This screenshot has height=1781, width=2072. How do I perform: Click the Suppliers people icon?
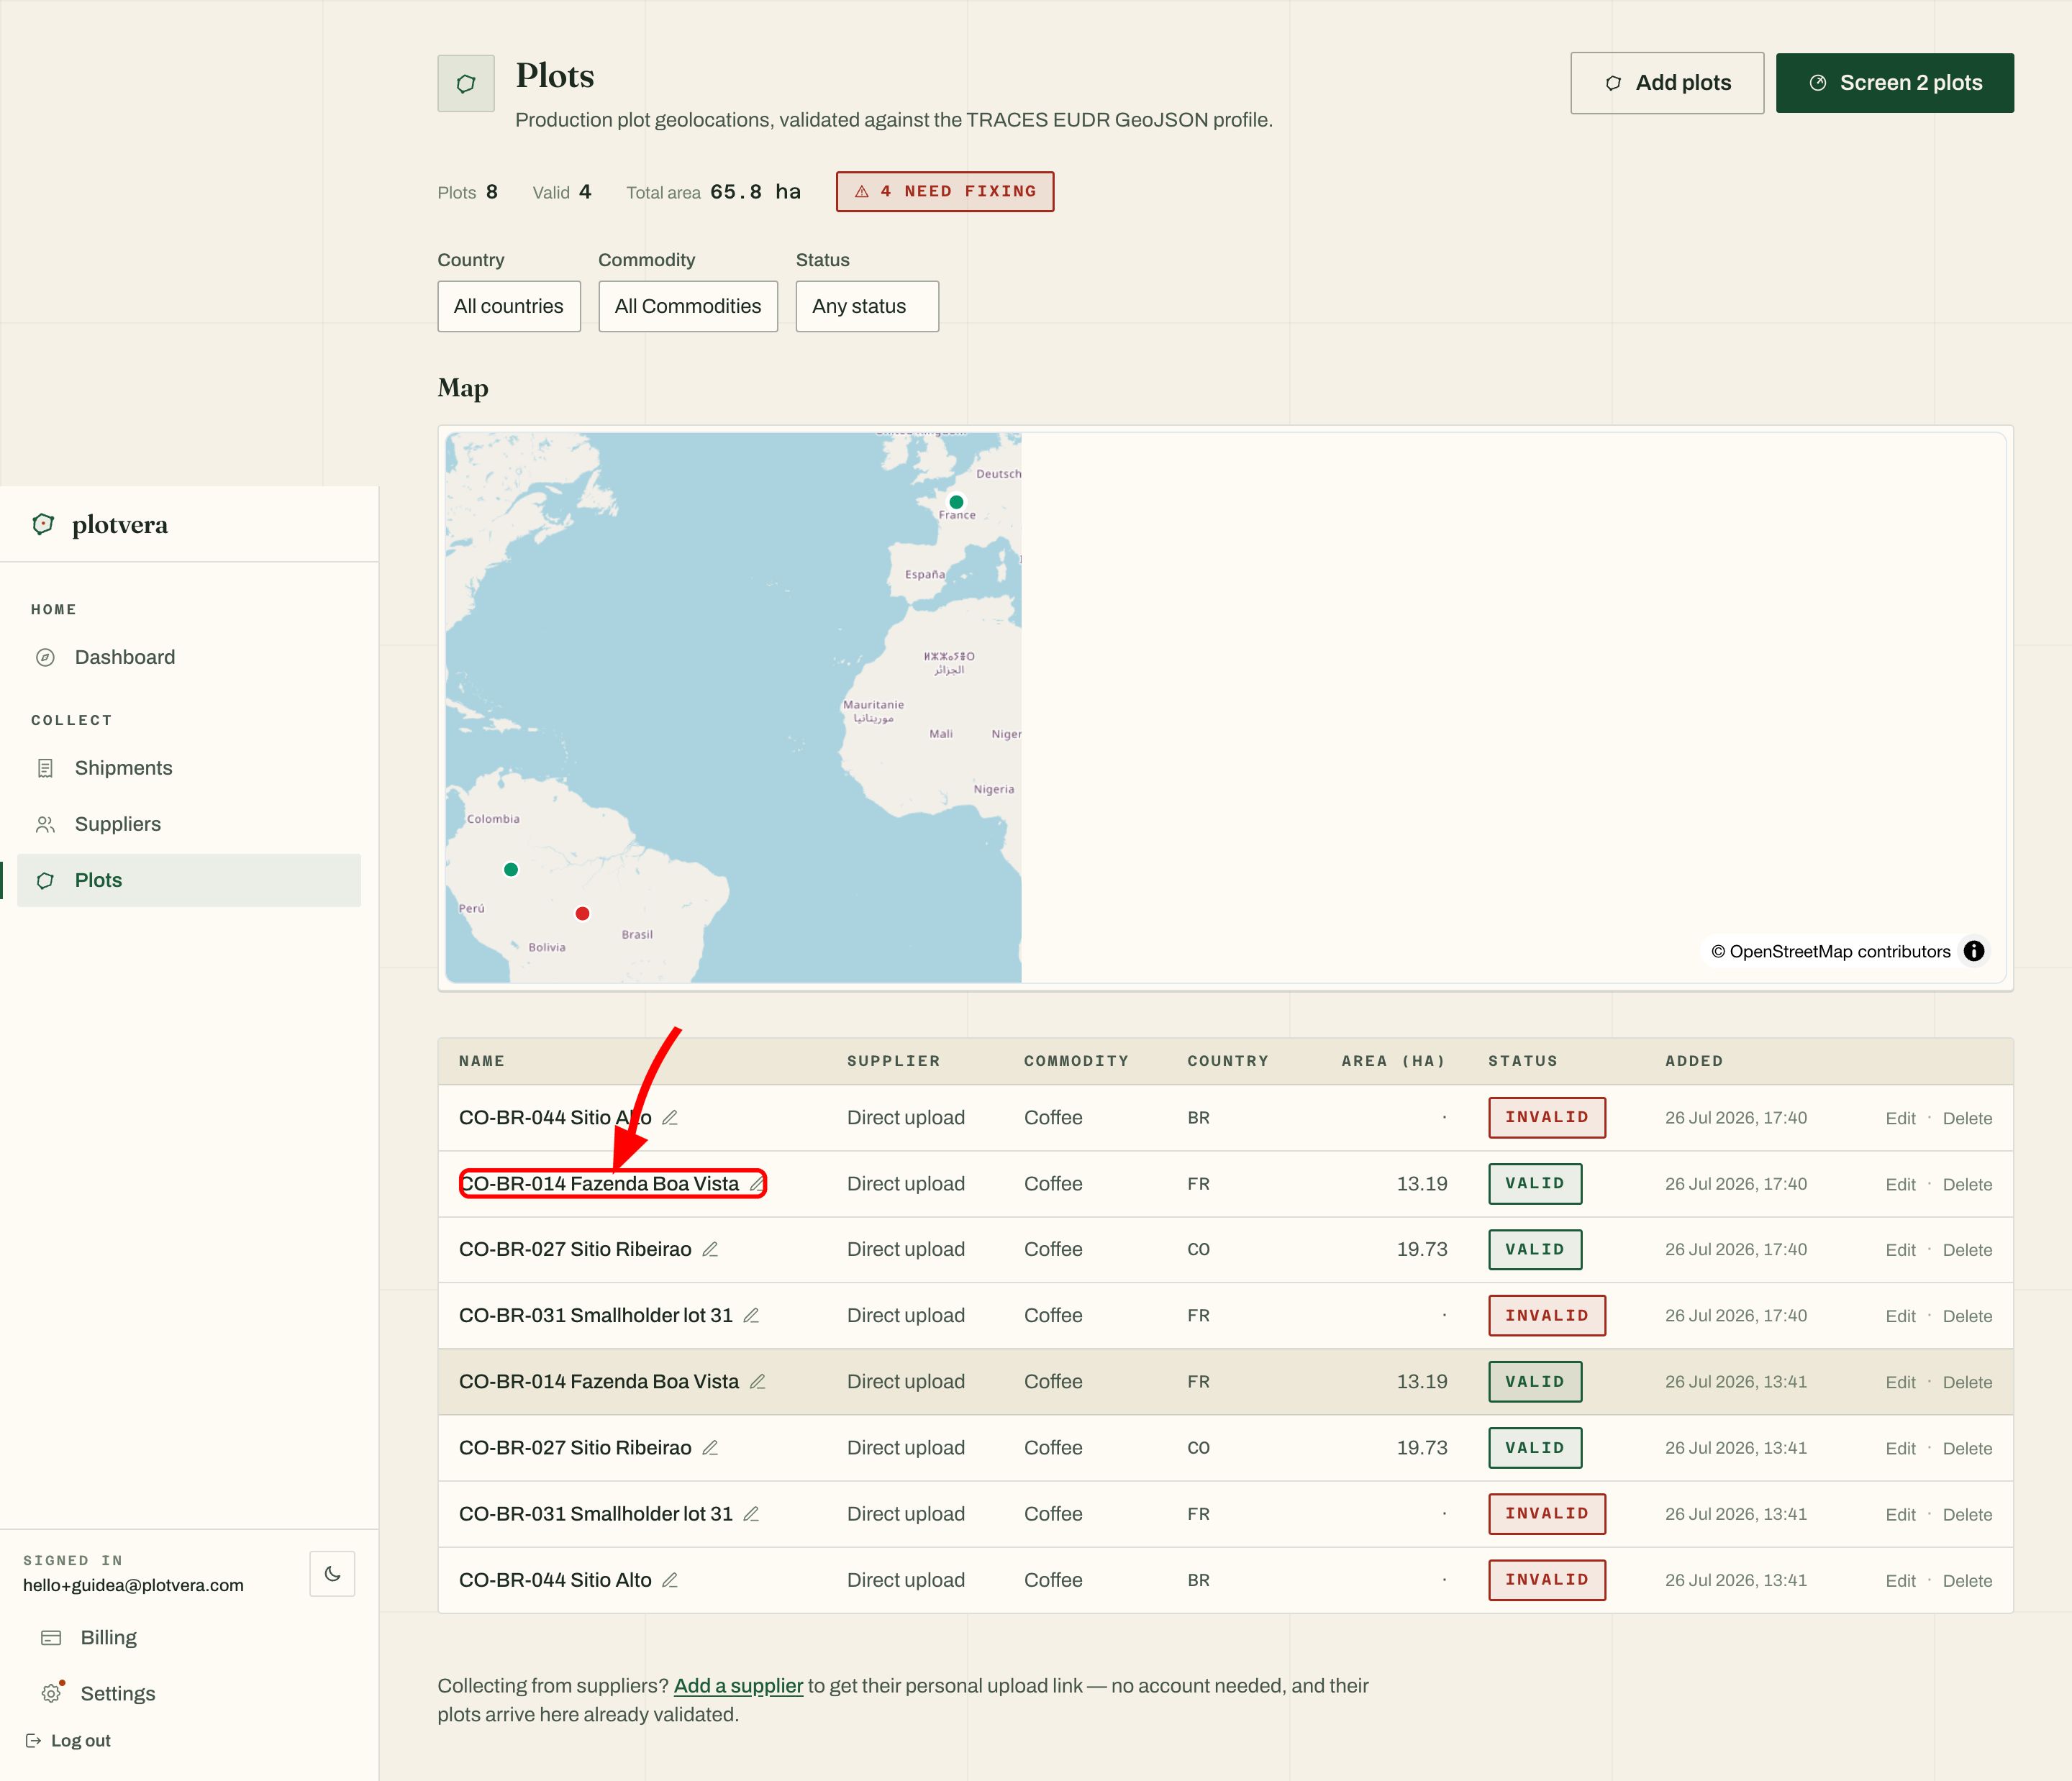pyautogui.click(x=45, y=824)
